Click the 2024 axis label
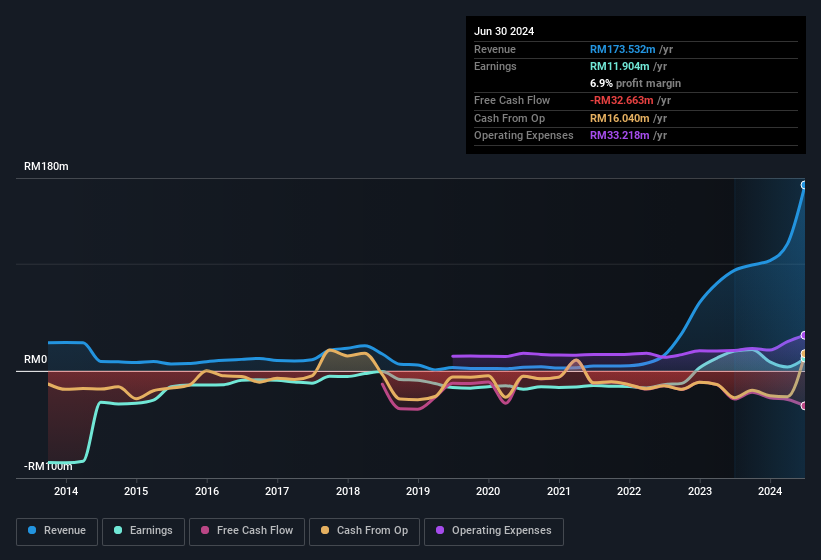Screen dimensions: 821x560 (770, 491)
